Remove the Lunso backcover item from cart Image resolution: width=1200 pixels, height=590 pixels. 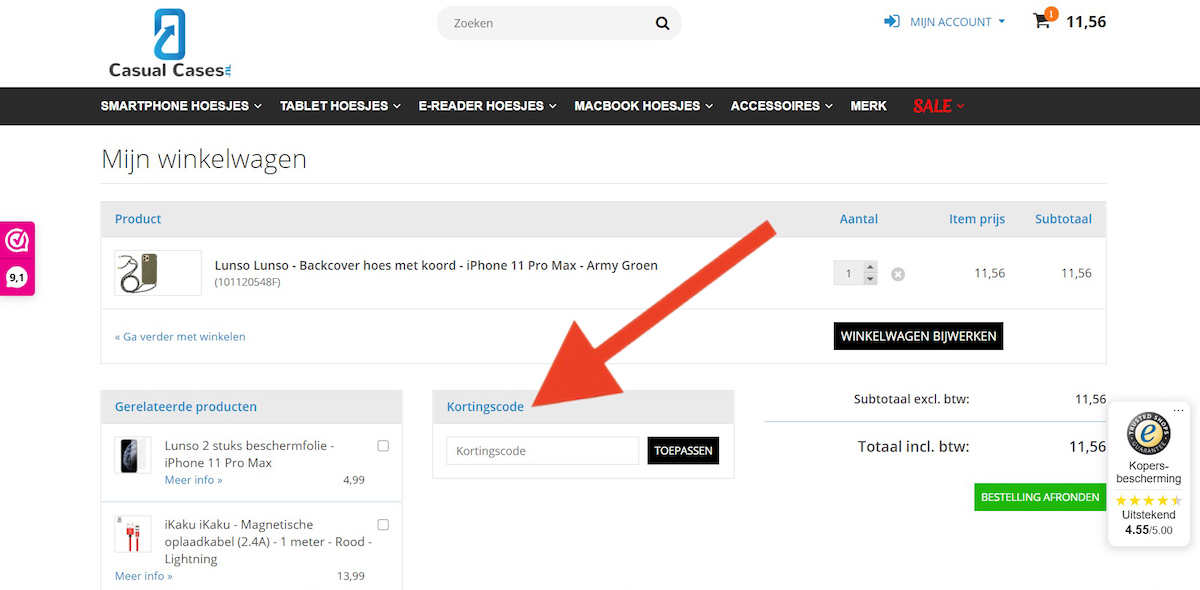point(898,274)
